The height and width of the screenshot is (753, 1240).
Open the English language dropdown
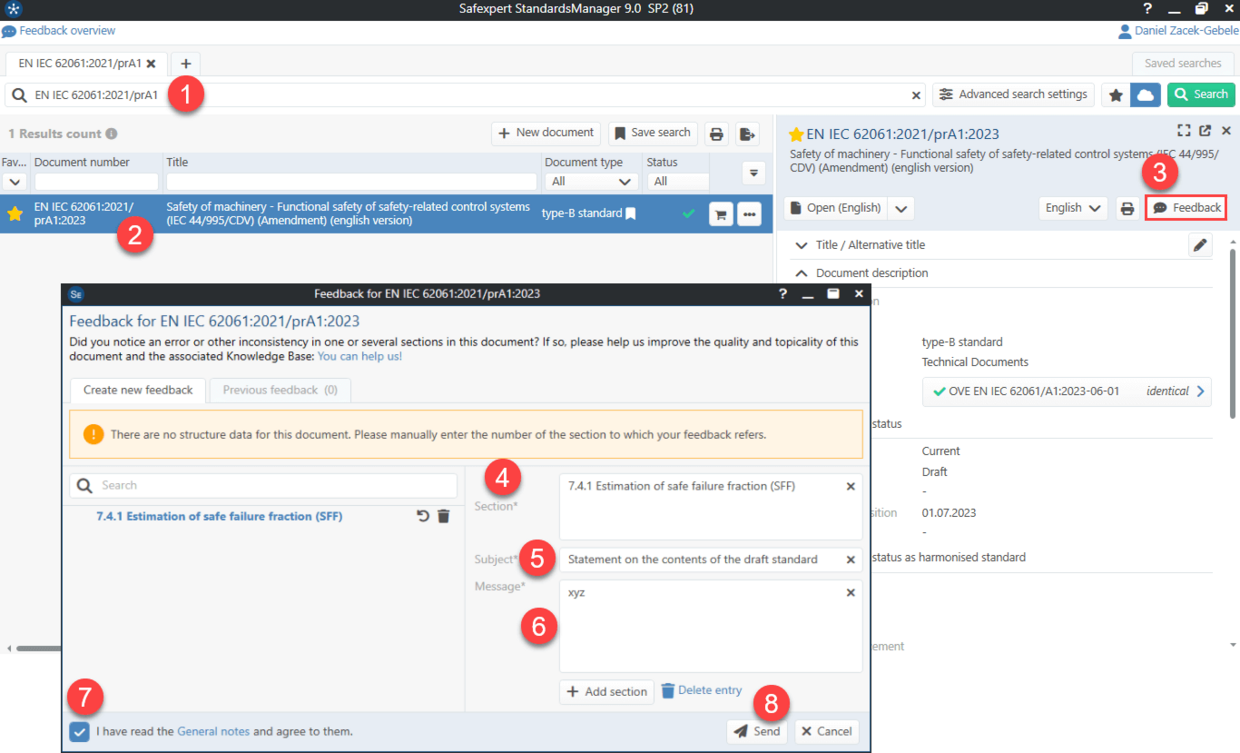(x=1072, y=207)
